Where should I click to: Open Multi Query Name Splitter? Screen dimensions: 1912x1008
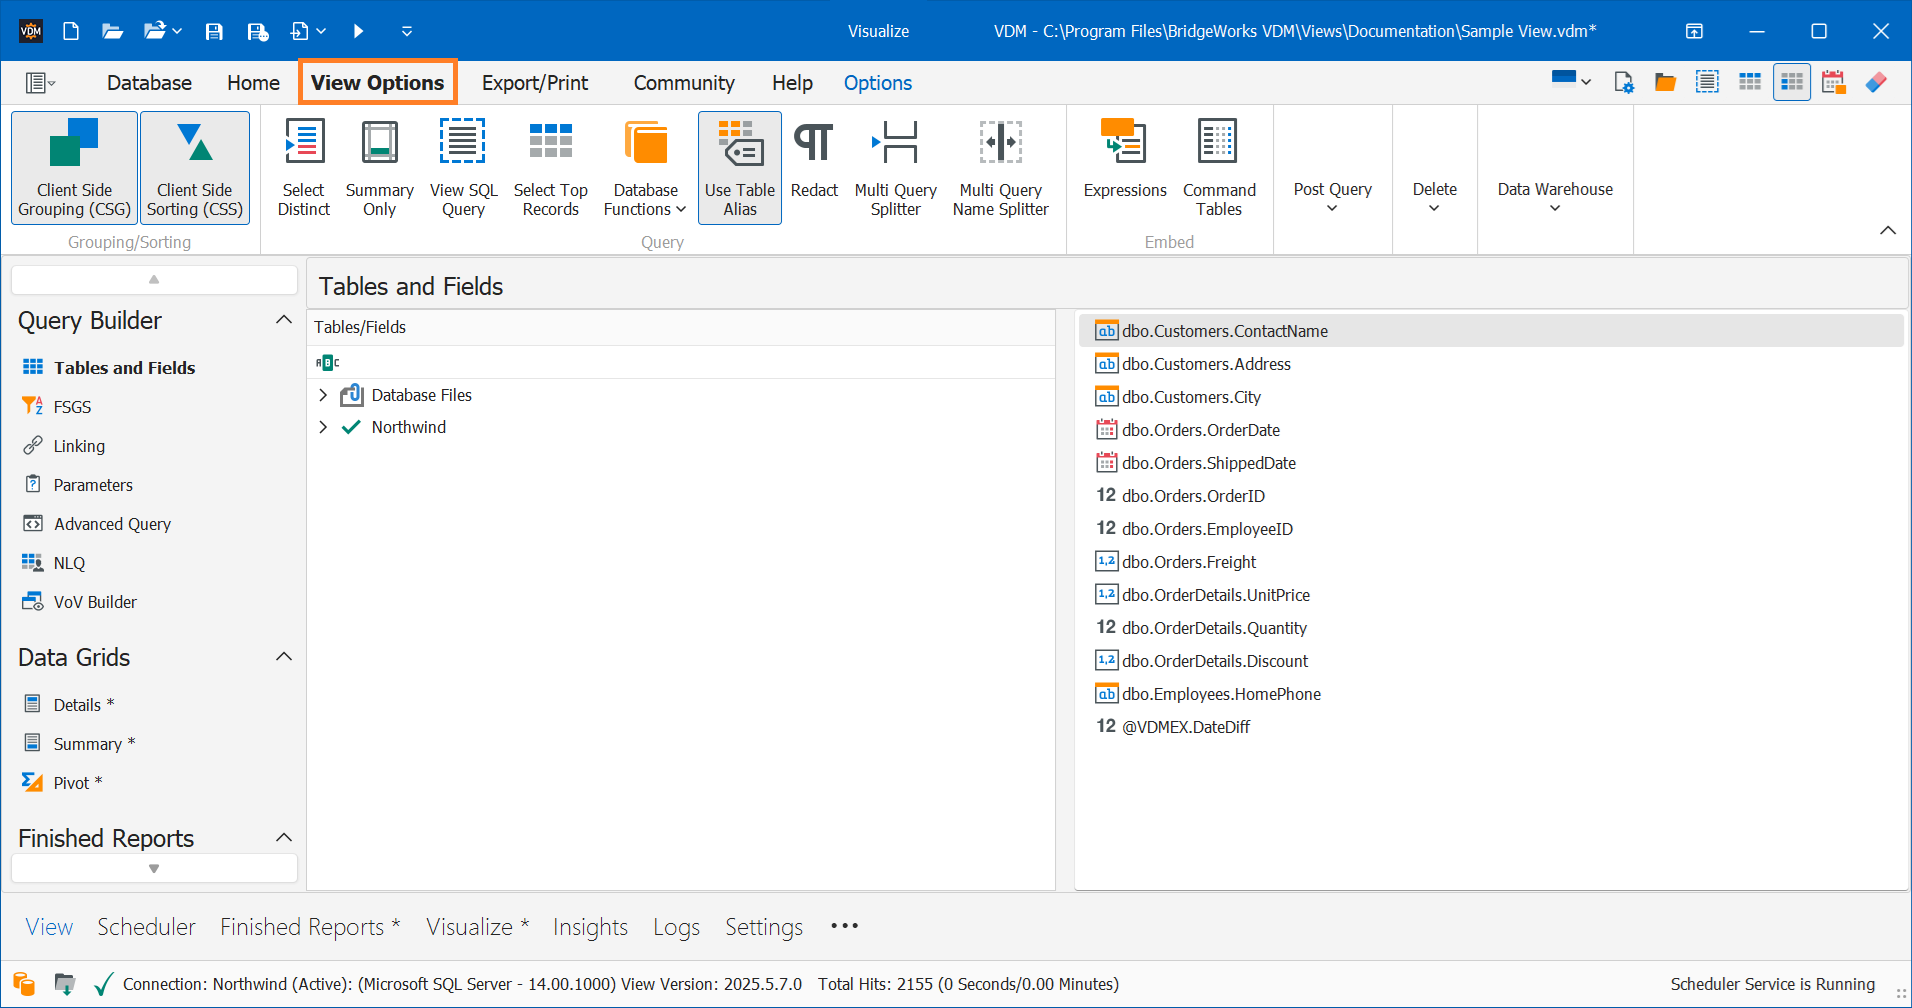coord(1001,167)
